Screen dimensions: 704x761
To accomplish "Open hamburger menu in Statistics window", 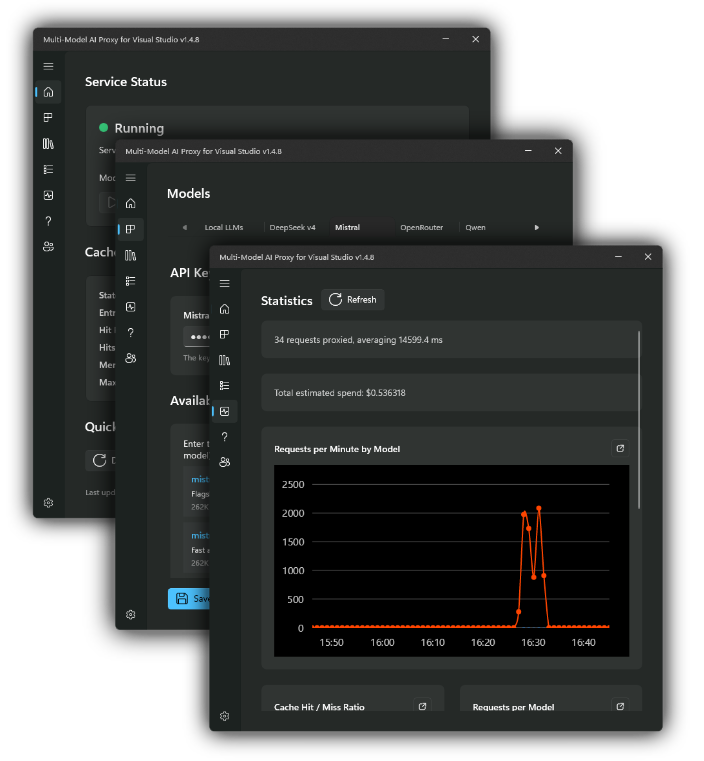I will click(224, 283).
